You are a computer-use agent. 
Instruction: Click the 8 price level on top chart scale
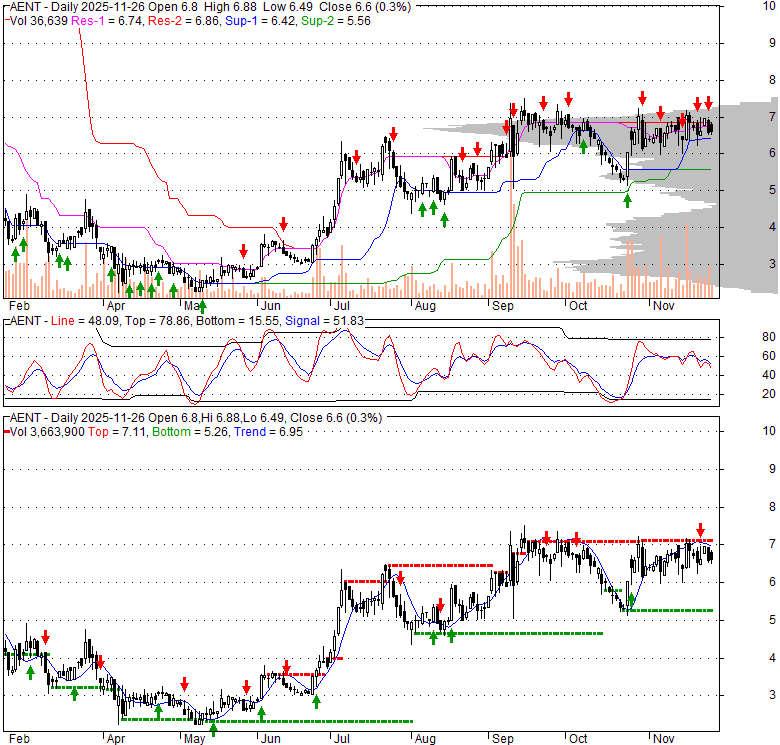[772, 80]
